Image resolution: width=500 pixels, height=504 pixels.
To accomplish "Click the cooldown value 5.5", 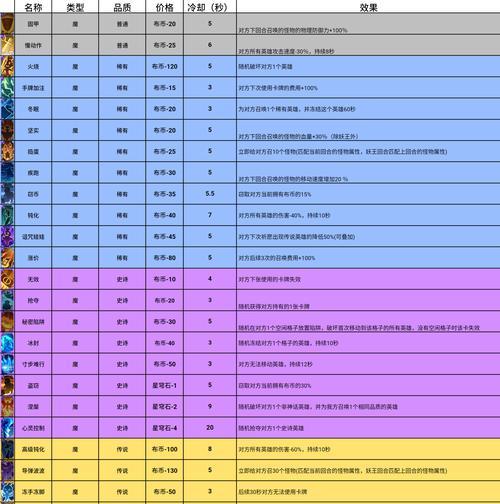I will [x=210, y=194].
